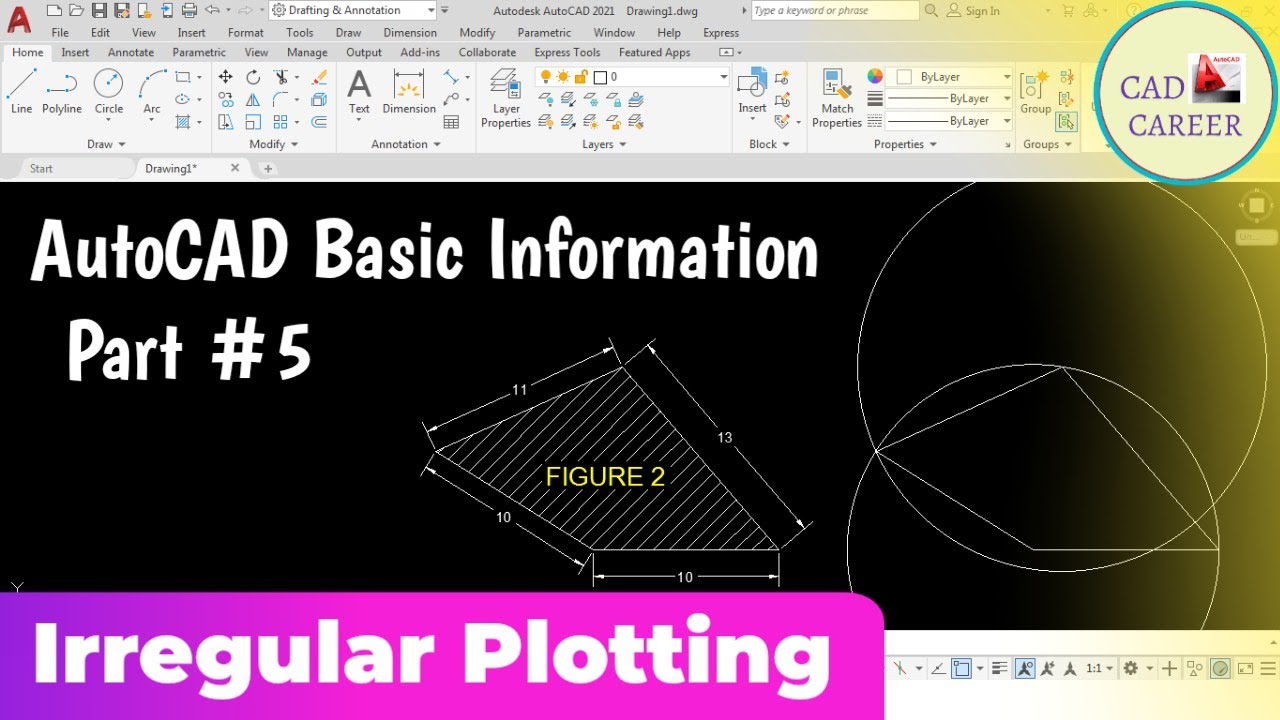Click the Undo arrow icon

pos(211,10)
